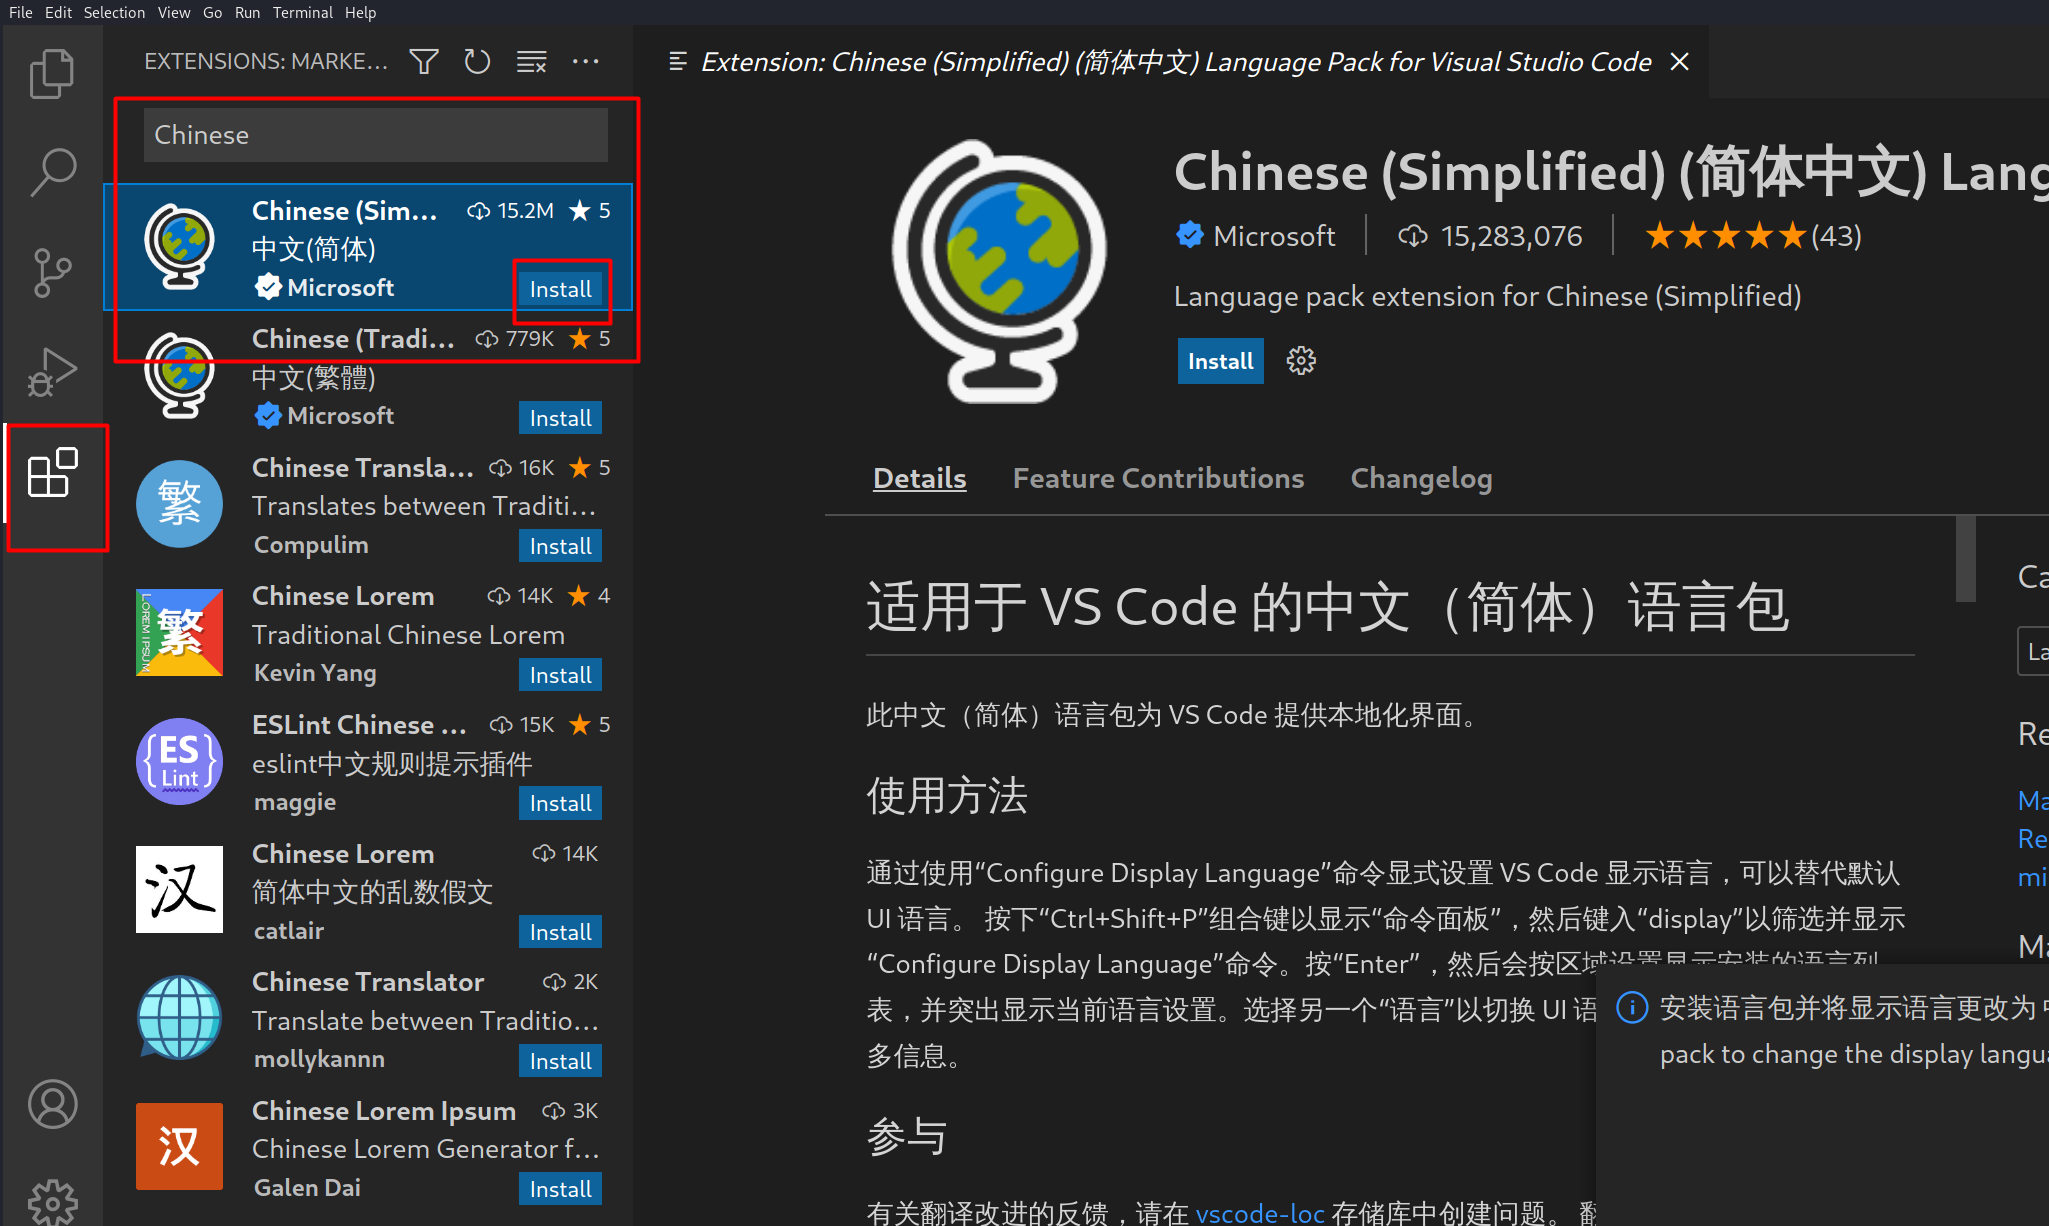Clear extensions search results icon
This screenshot has width=2049, height=1226.
tap(531, 62)
